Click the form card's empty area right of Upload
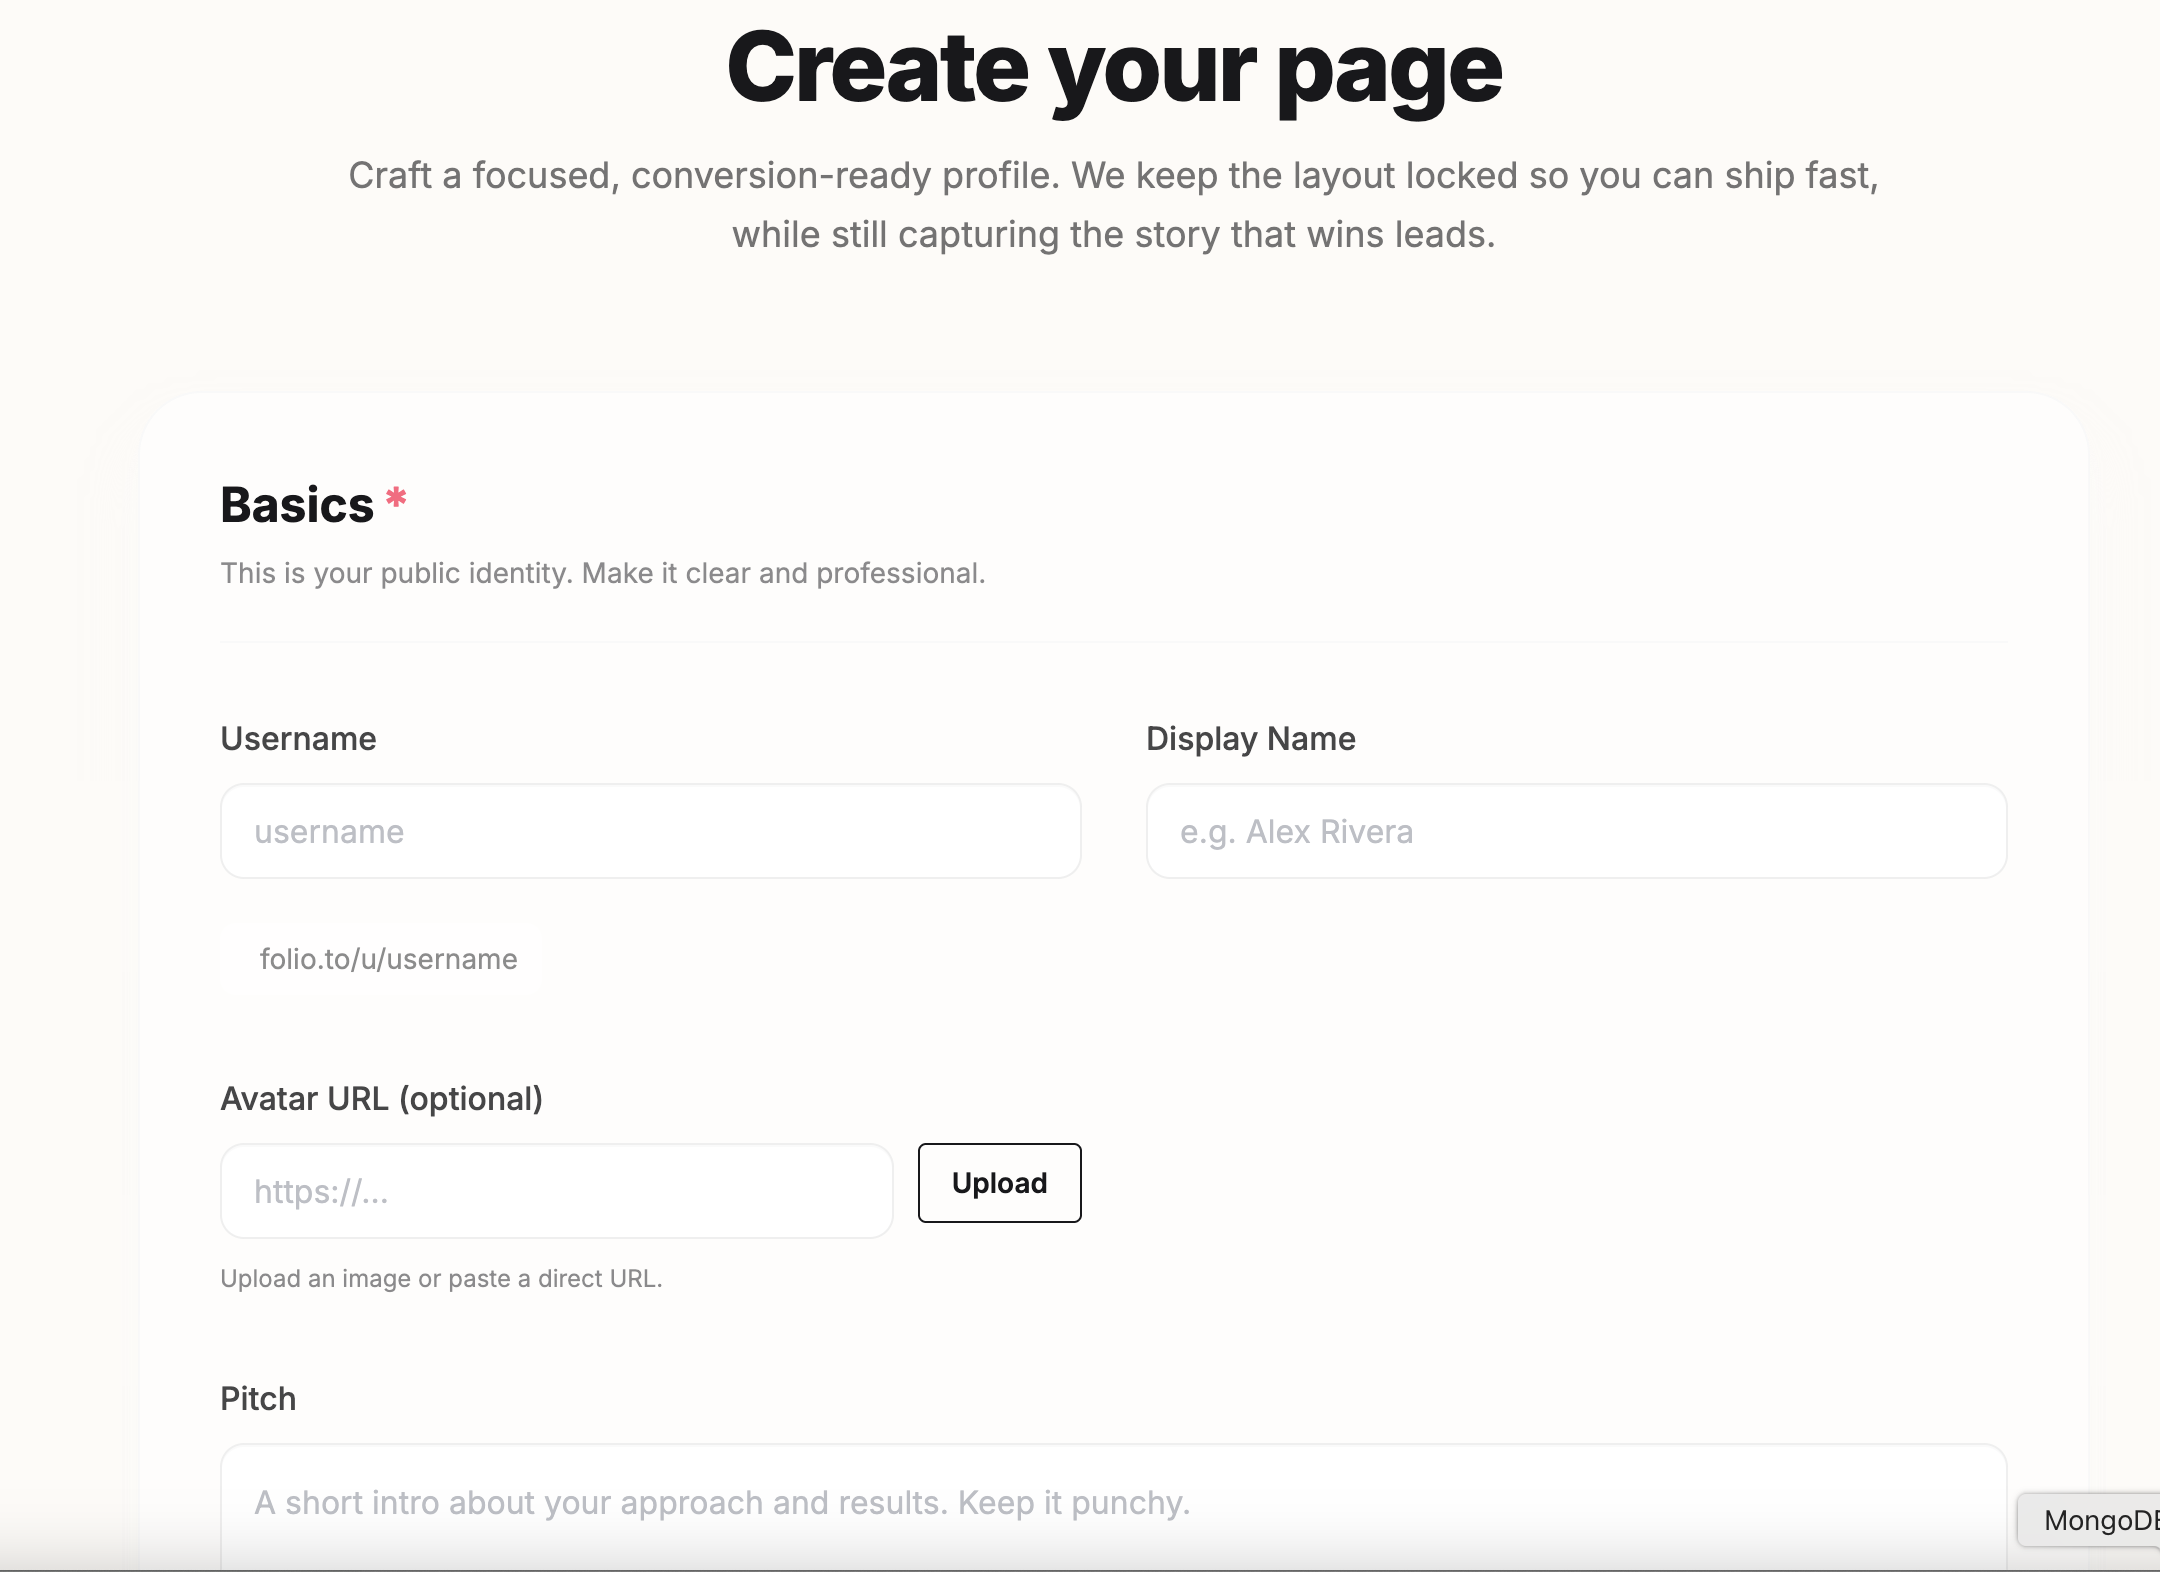Screen dimensions: 2160x1572 coord(1550,1185)
